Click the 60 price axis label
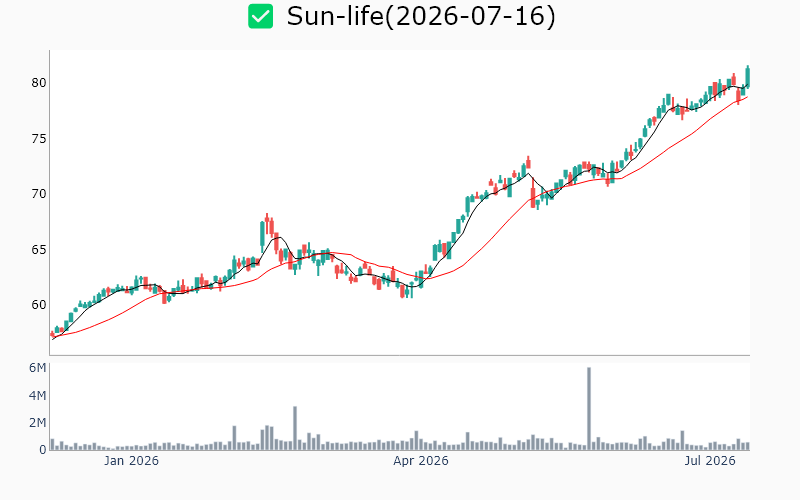This screenshot has width=800, height=500. [39, 305]
